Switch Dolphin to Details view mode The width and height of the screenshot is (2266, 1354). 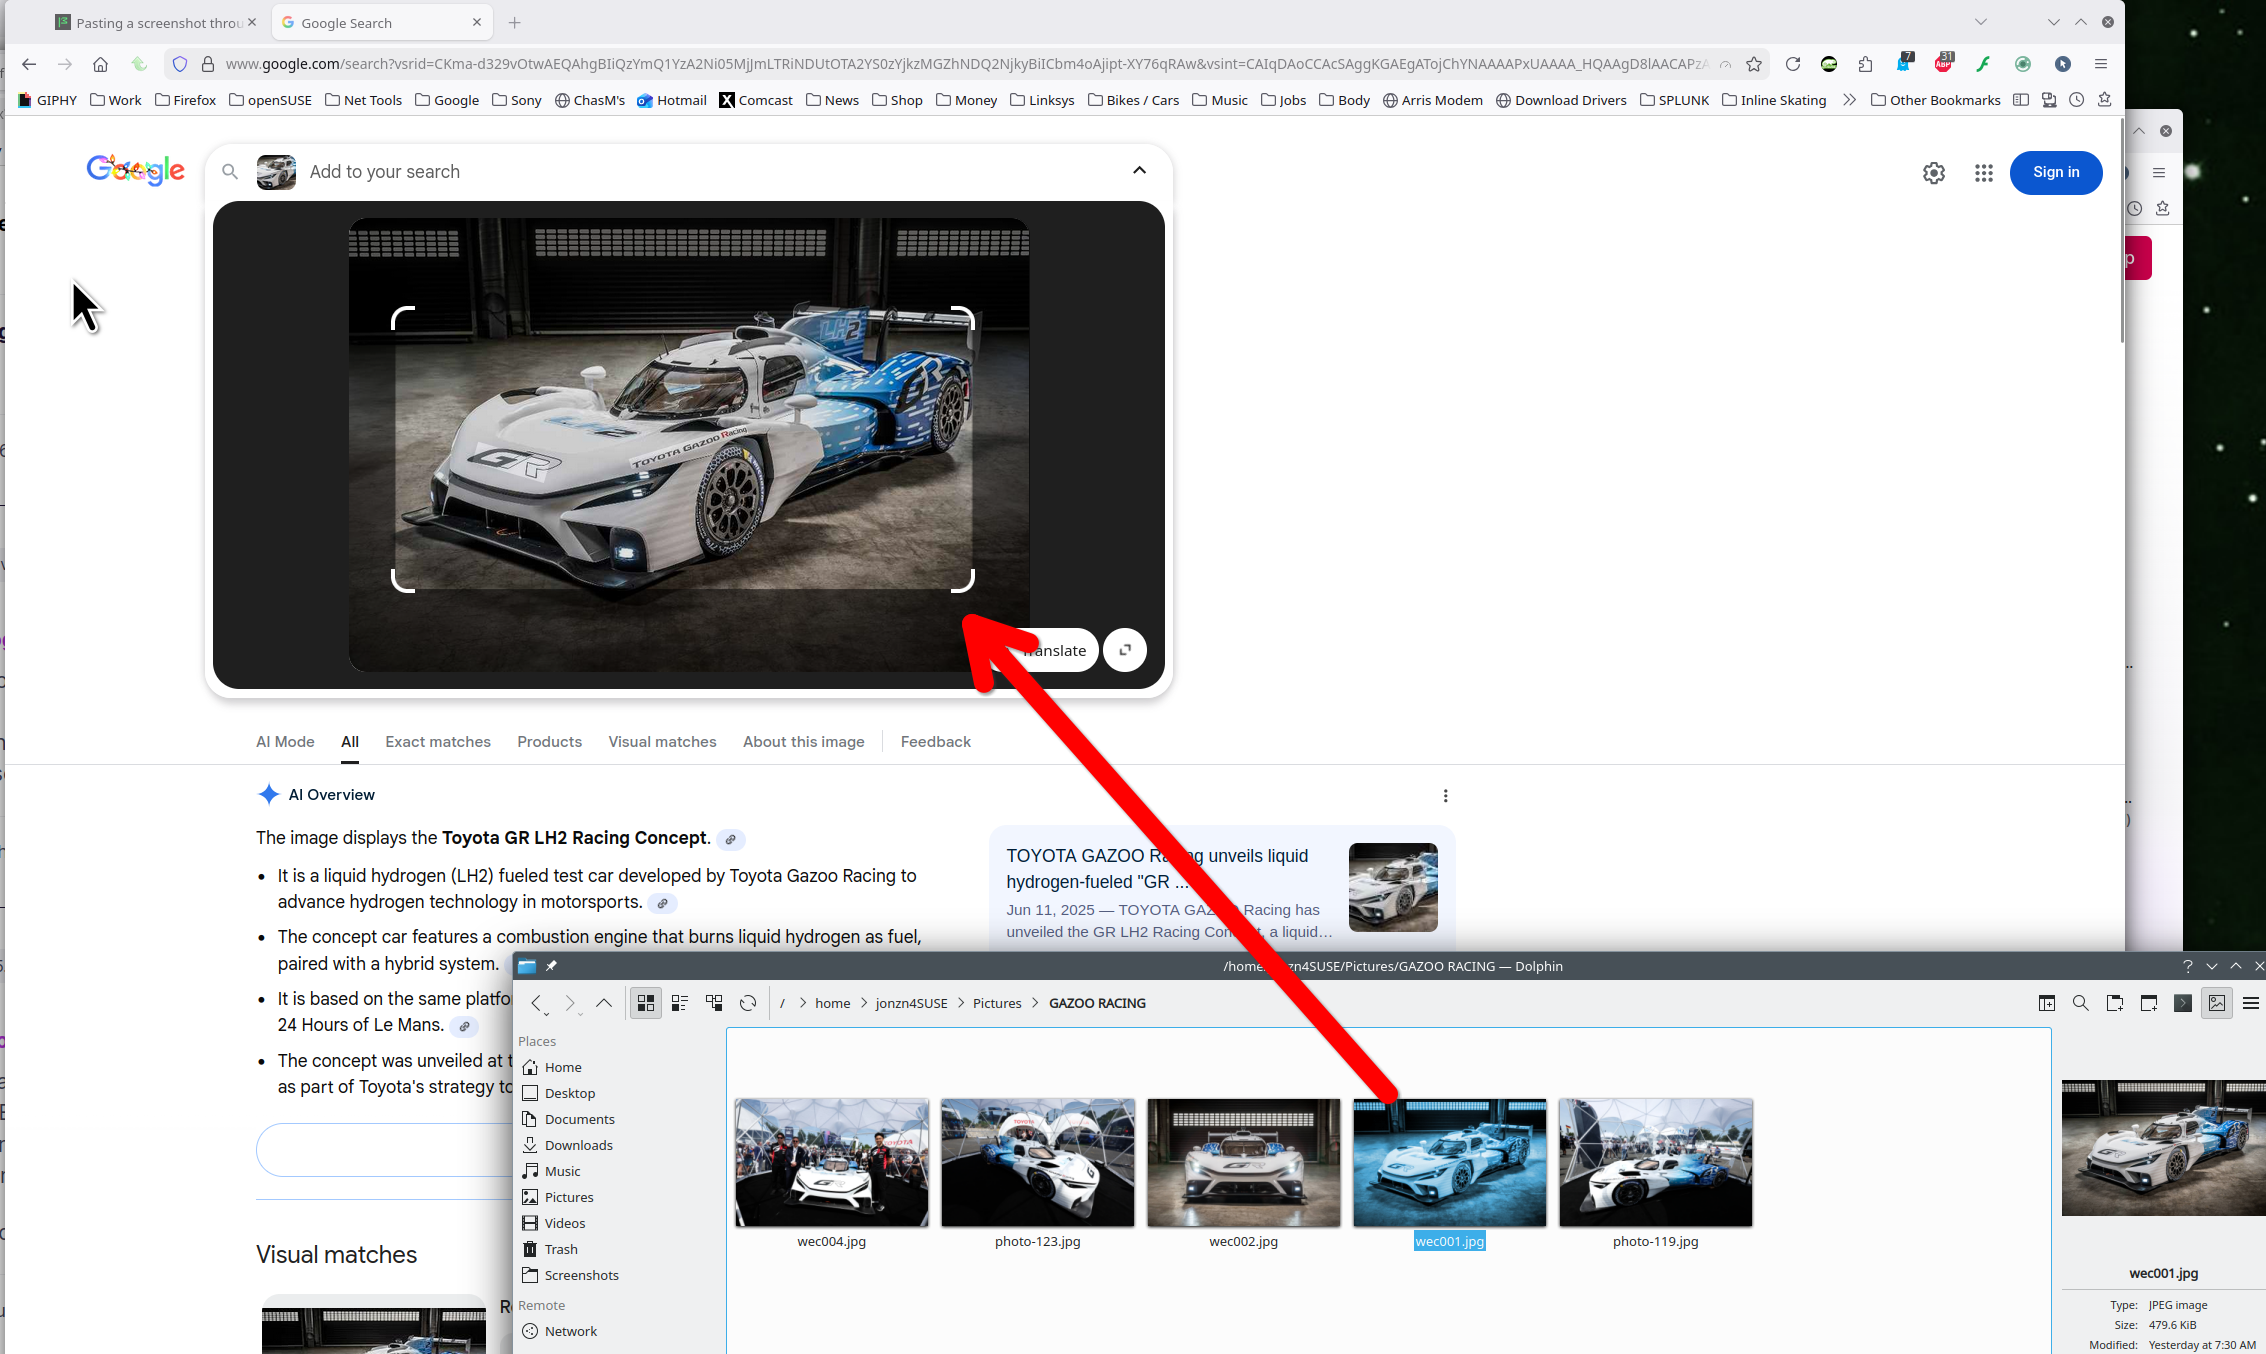tap(714, 1003)
